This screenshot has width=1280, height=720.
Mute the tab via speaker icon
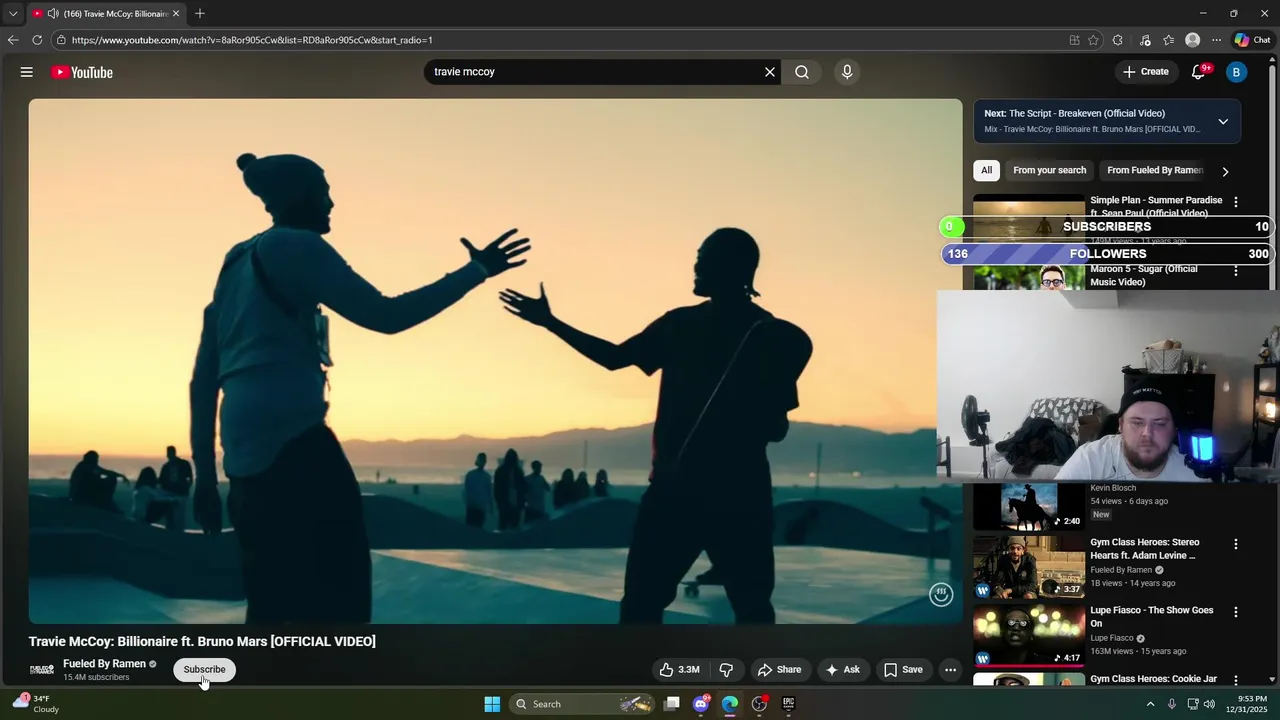click(52, 14)
